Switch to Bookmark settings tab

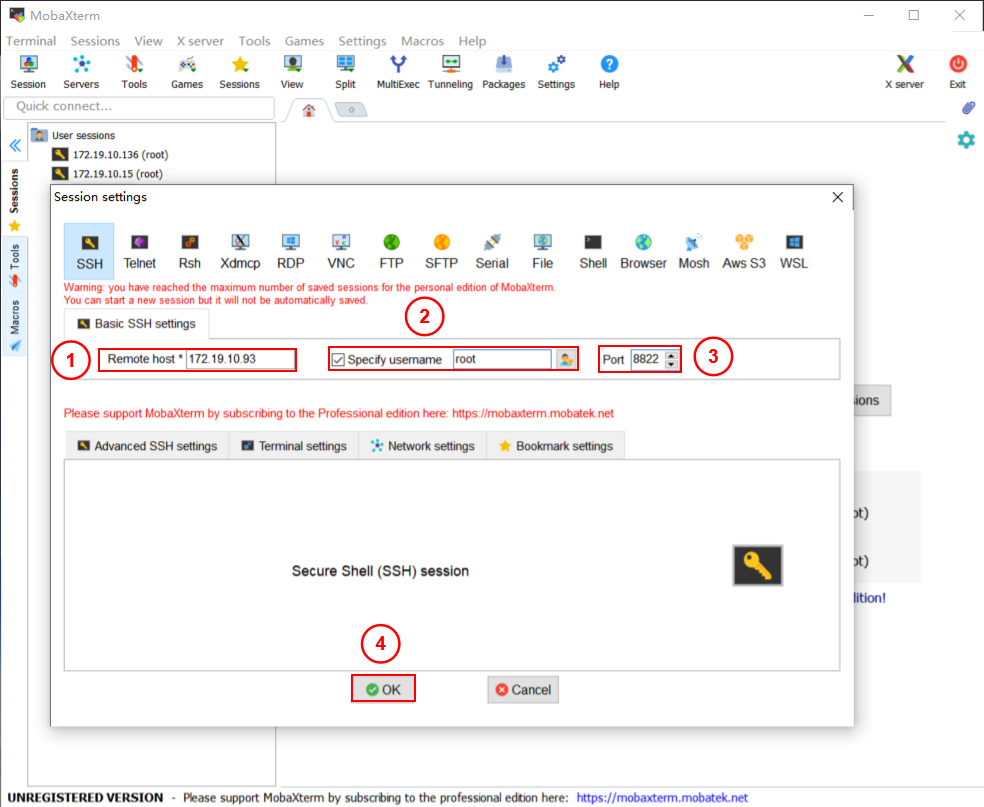tap(556, 446)
